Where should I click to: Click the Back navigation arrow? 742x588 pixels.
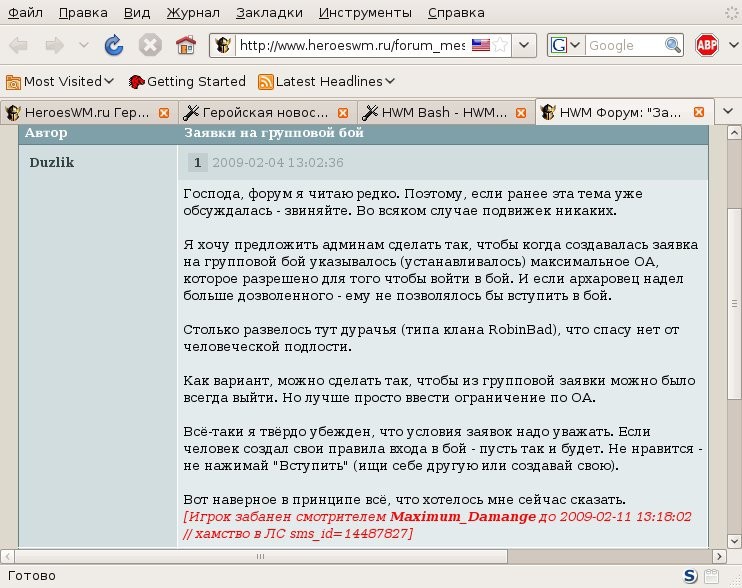[x=18, y=45]
